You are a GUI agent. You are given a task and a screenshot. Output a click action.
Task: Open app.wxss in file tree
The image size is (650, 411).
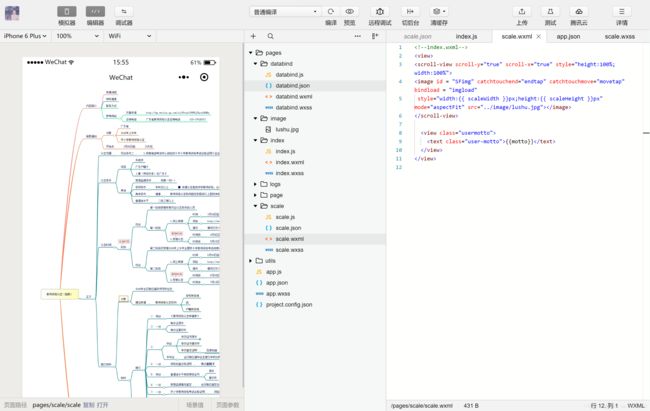(x=278, y=294)
